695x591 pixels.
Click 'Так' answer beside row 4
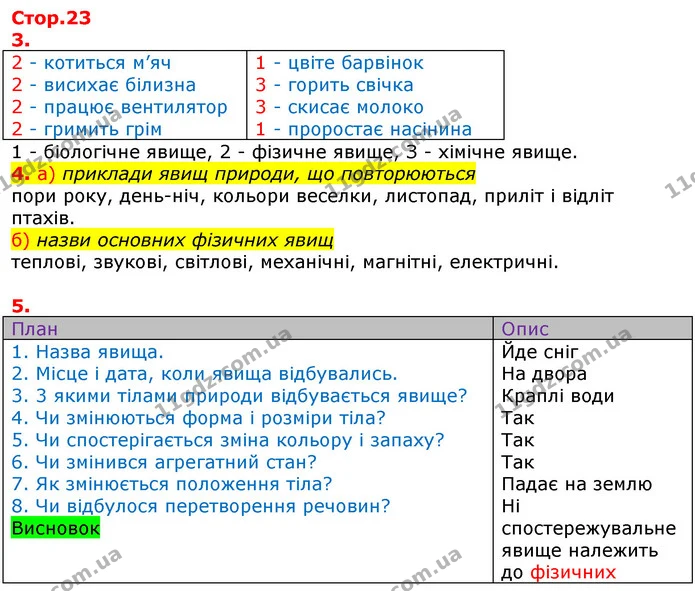(518, 418)
